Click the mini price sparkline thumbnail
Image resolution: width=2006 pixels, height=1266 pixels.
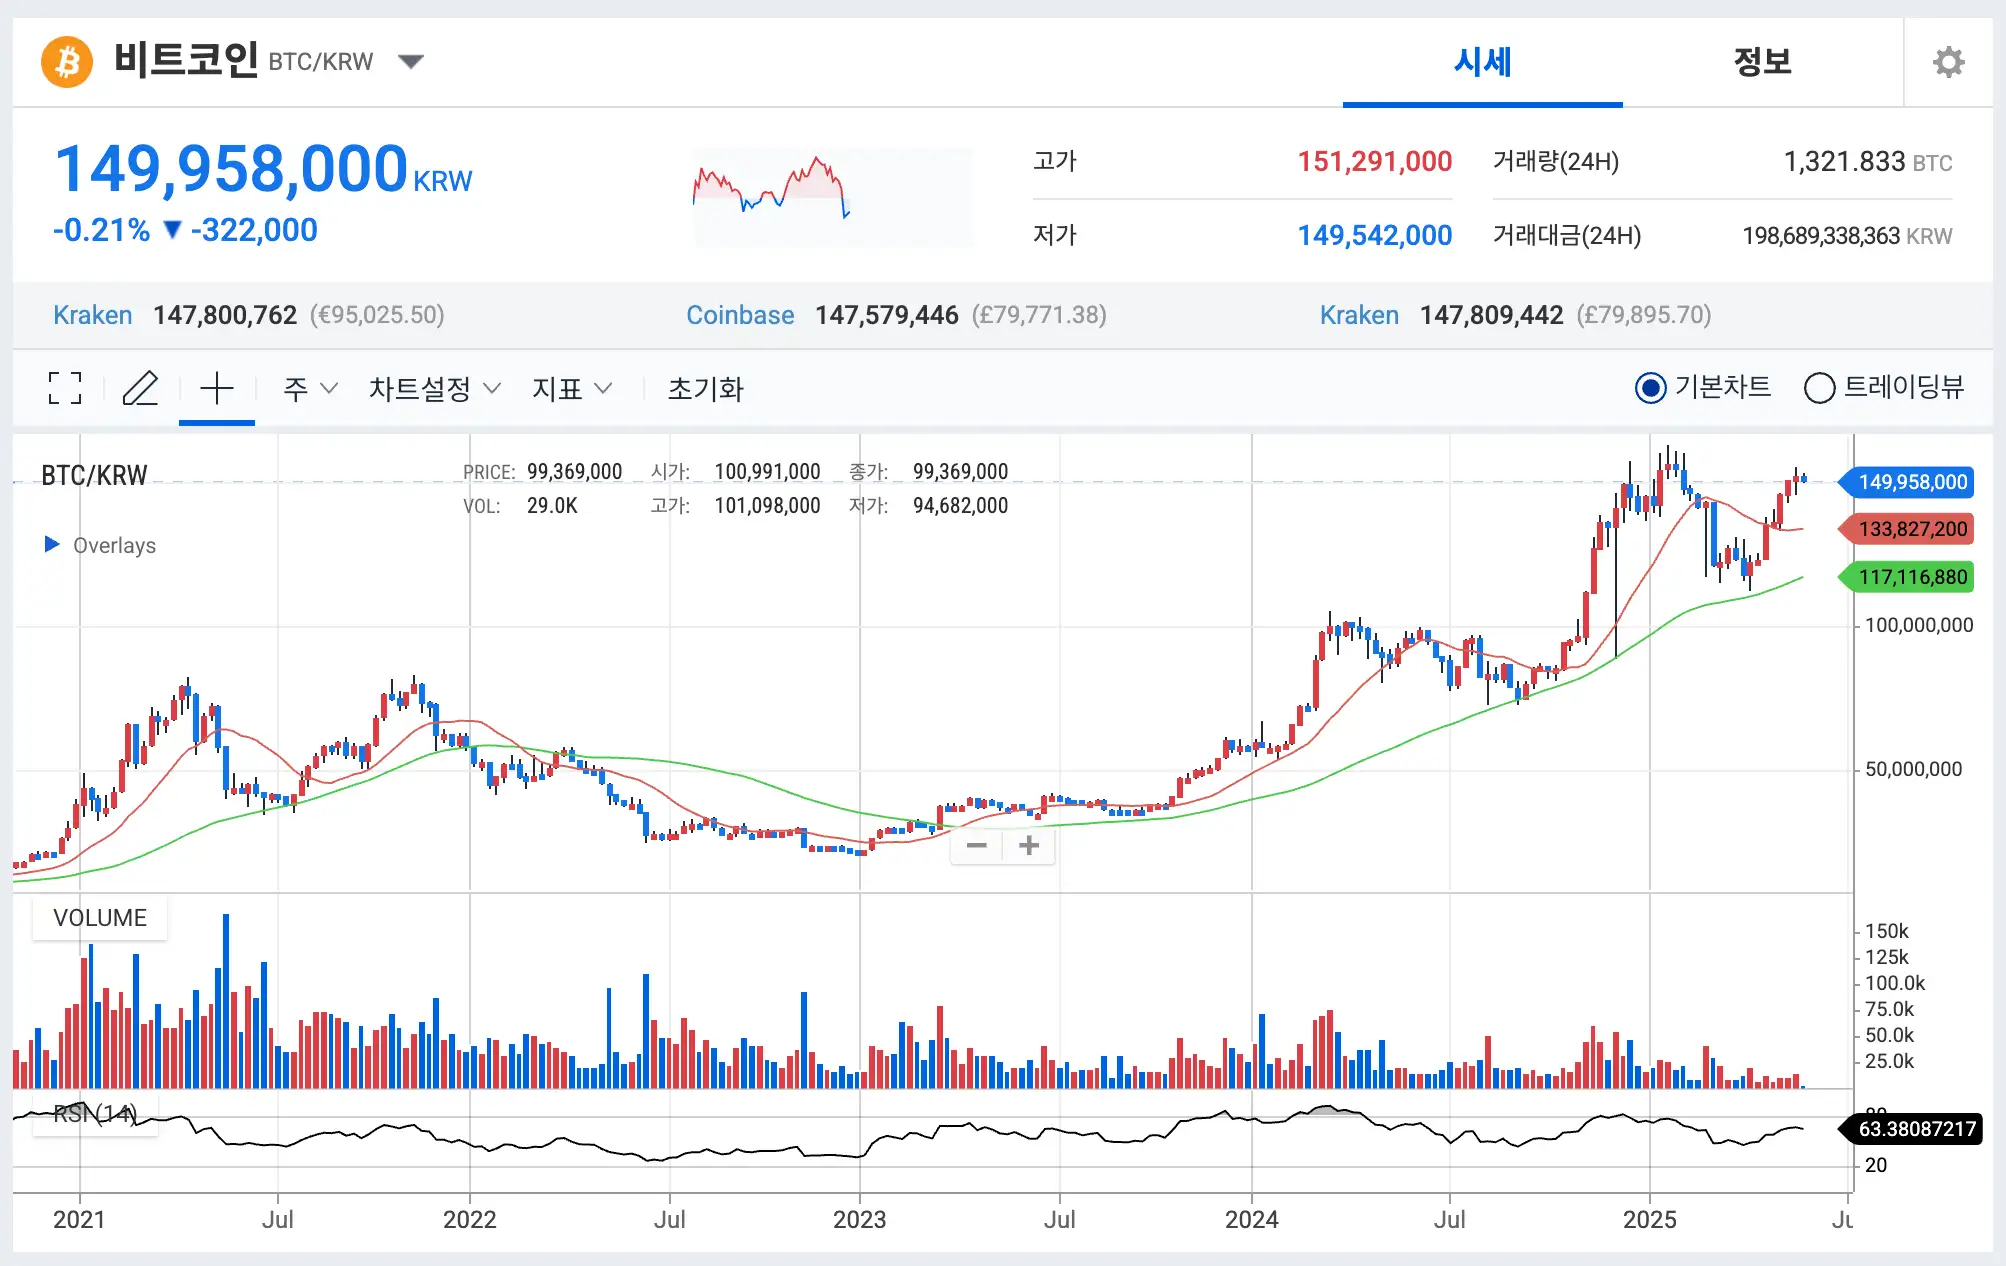pos(832,197)
